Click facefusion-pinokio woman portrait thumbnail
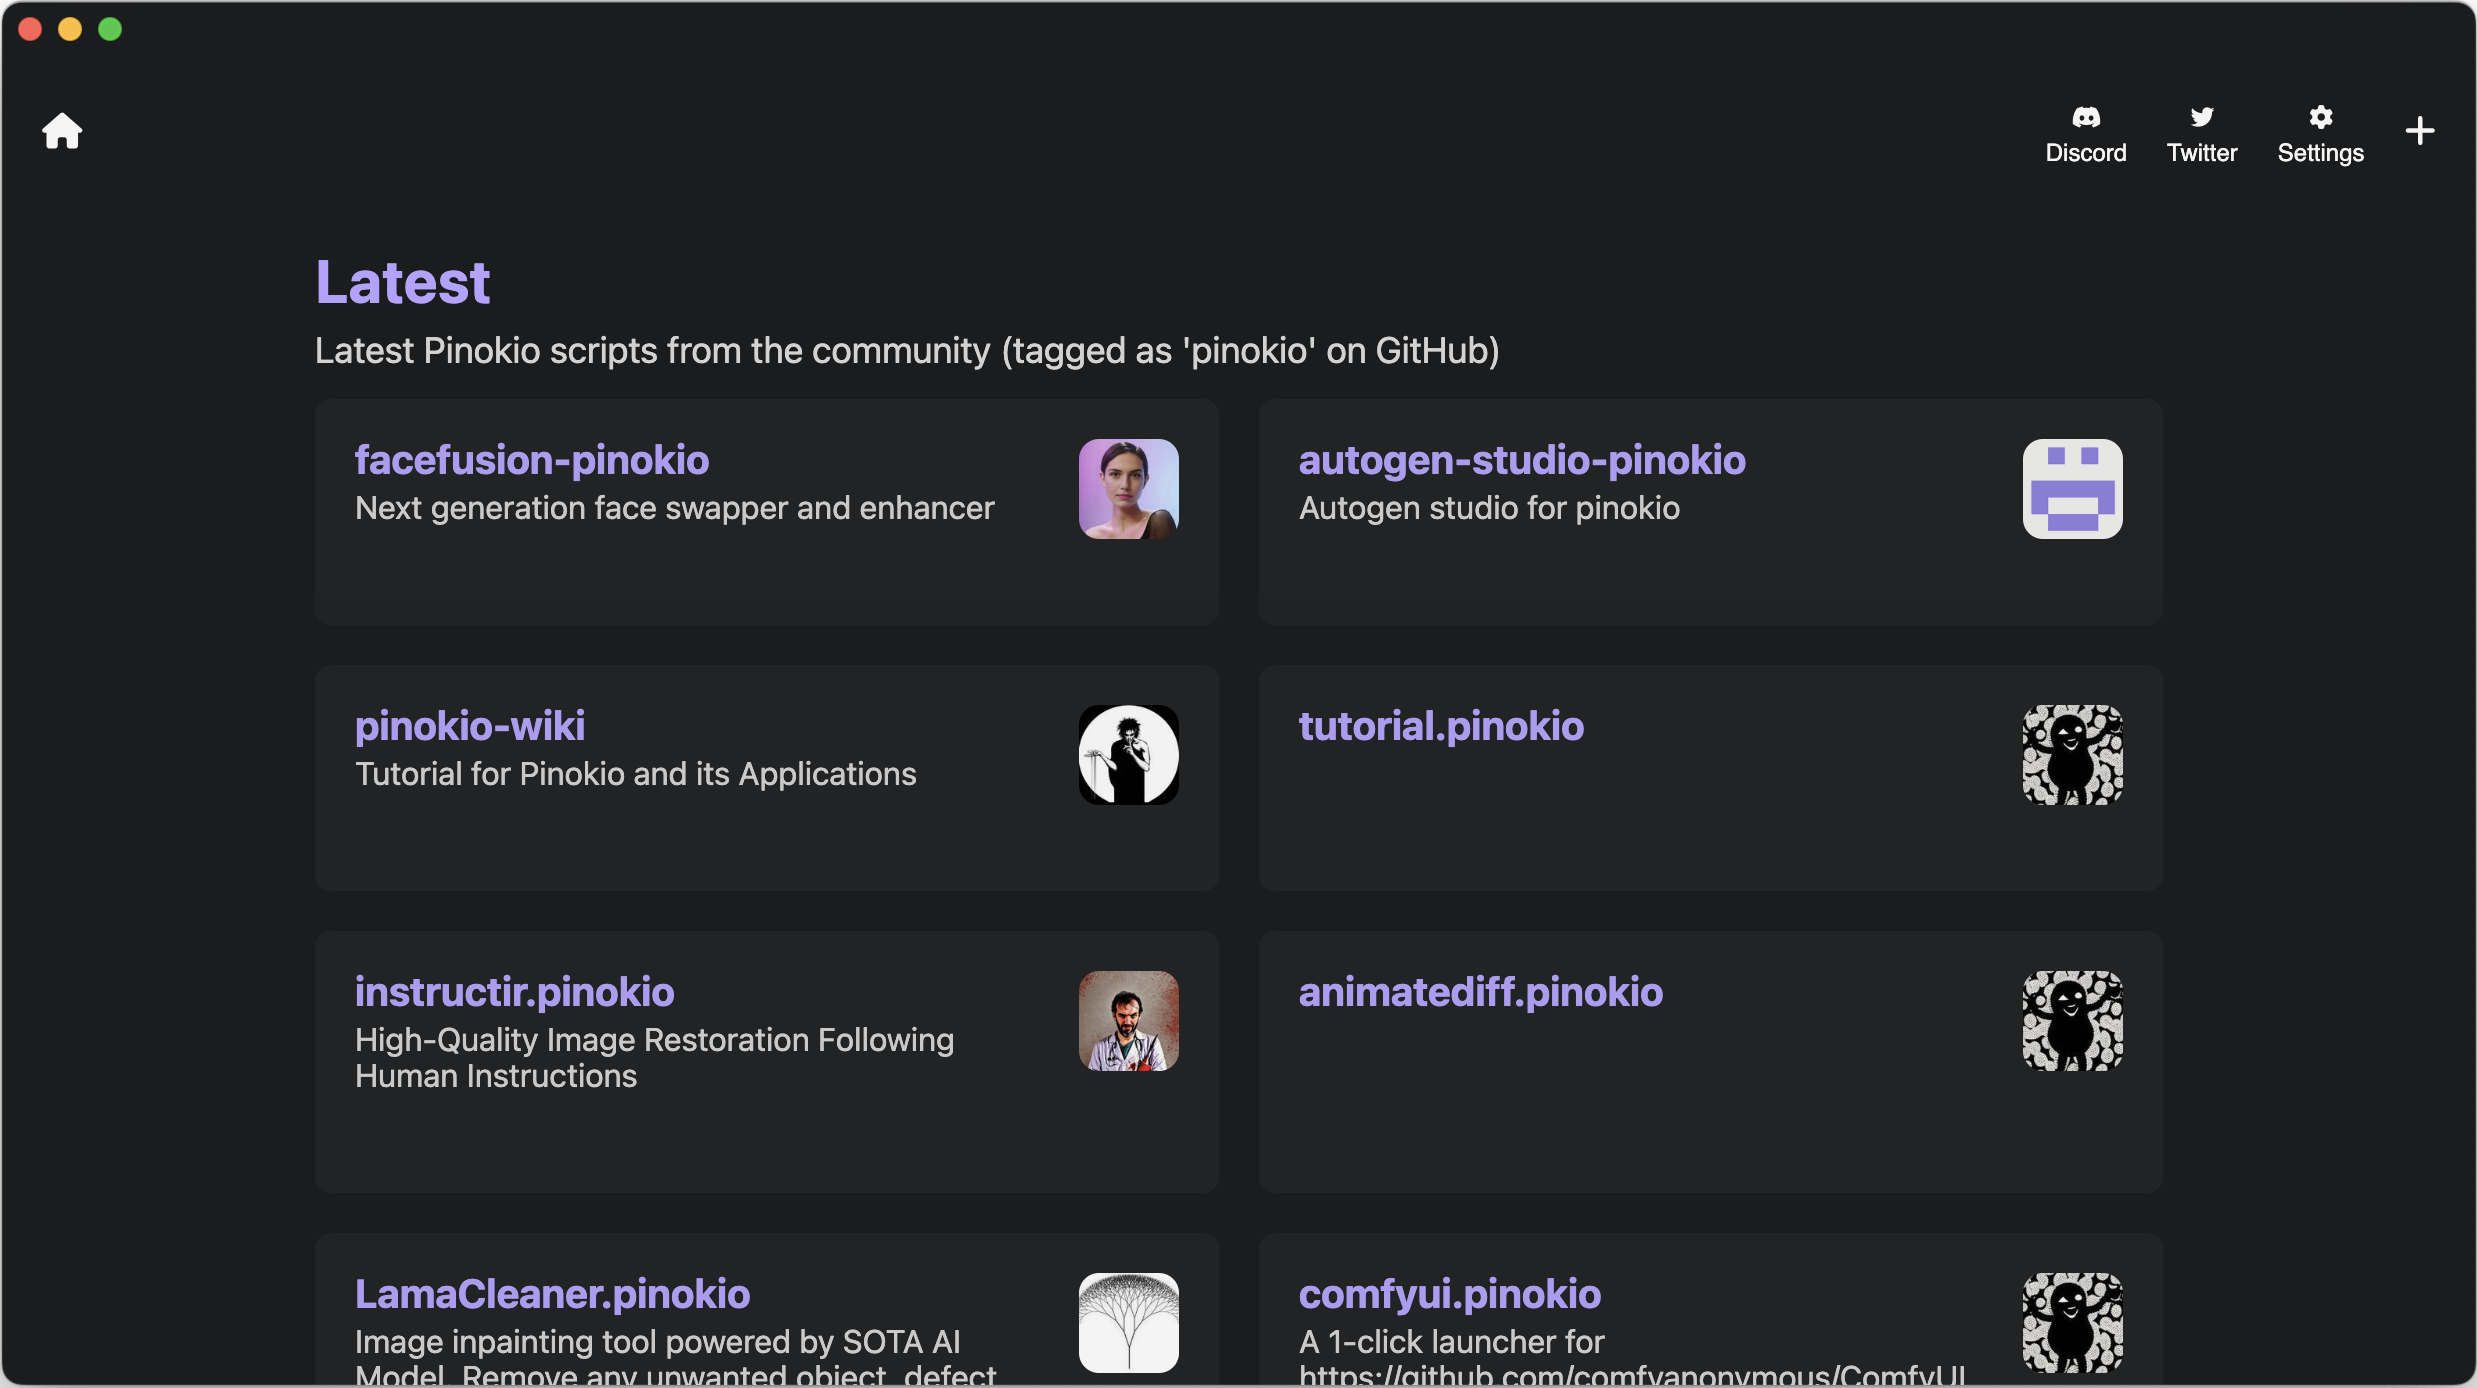2477x1388 pixels. pos(1128,489)
